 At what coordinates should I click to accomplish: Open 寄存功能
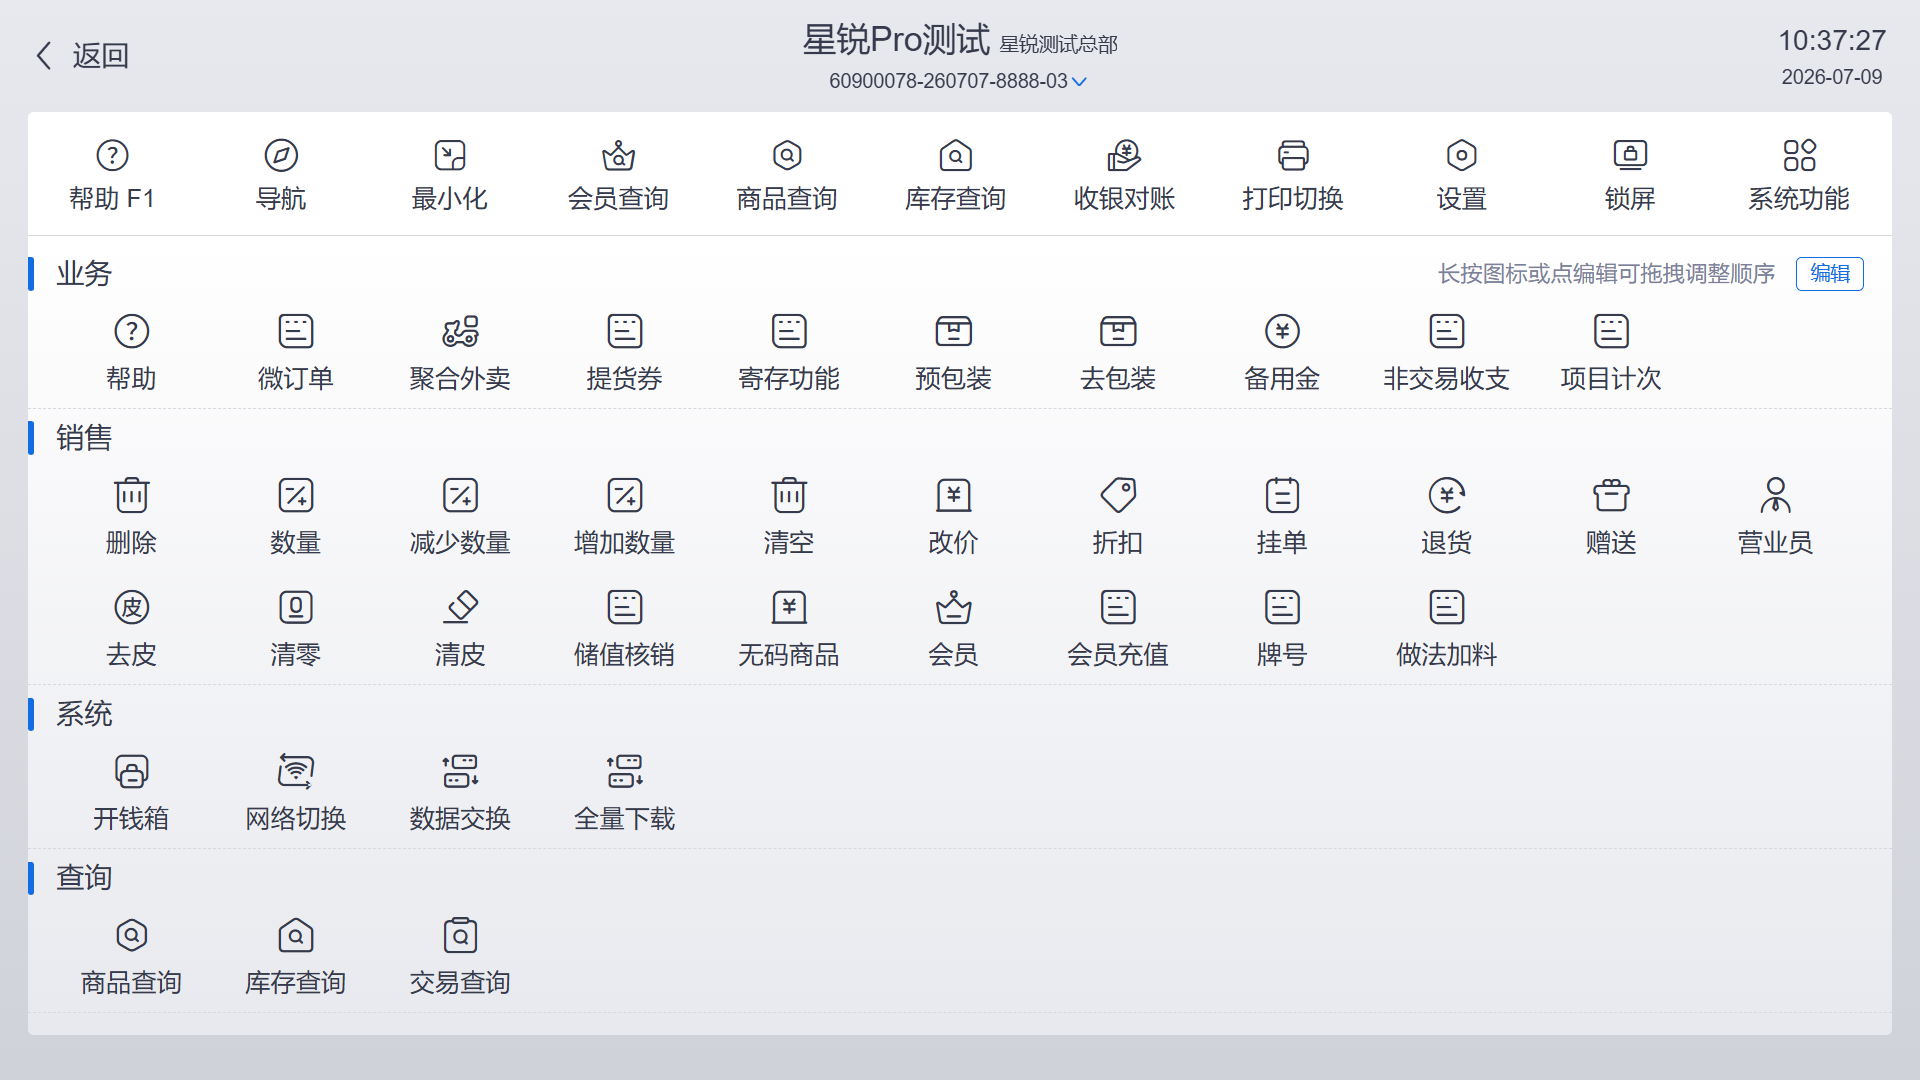coord(789,353)
